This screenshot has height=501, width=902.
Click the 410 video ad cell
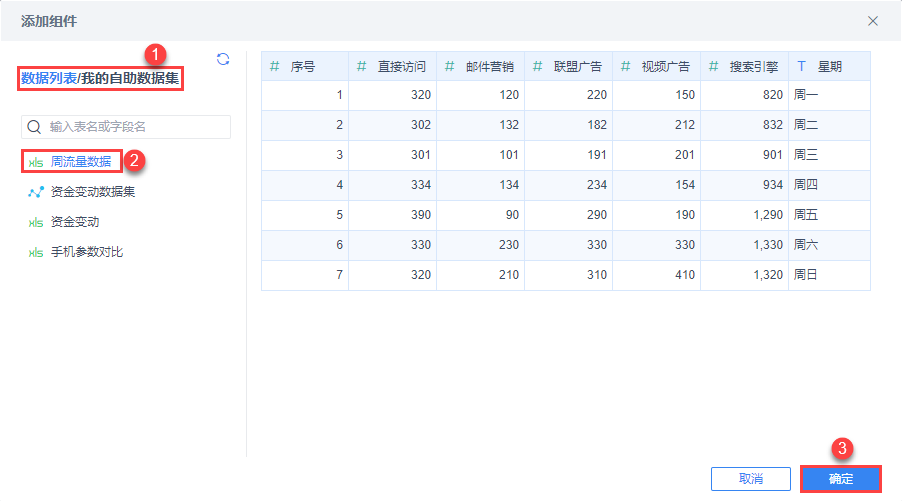click(x=657, y=274)
